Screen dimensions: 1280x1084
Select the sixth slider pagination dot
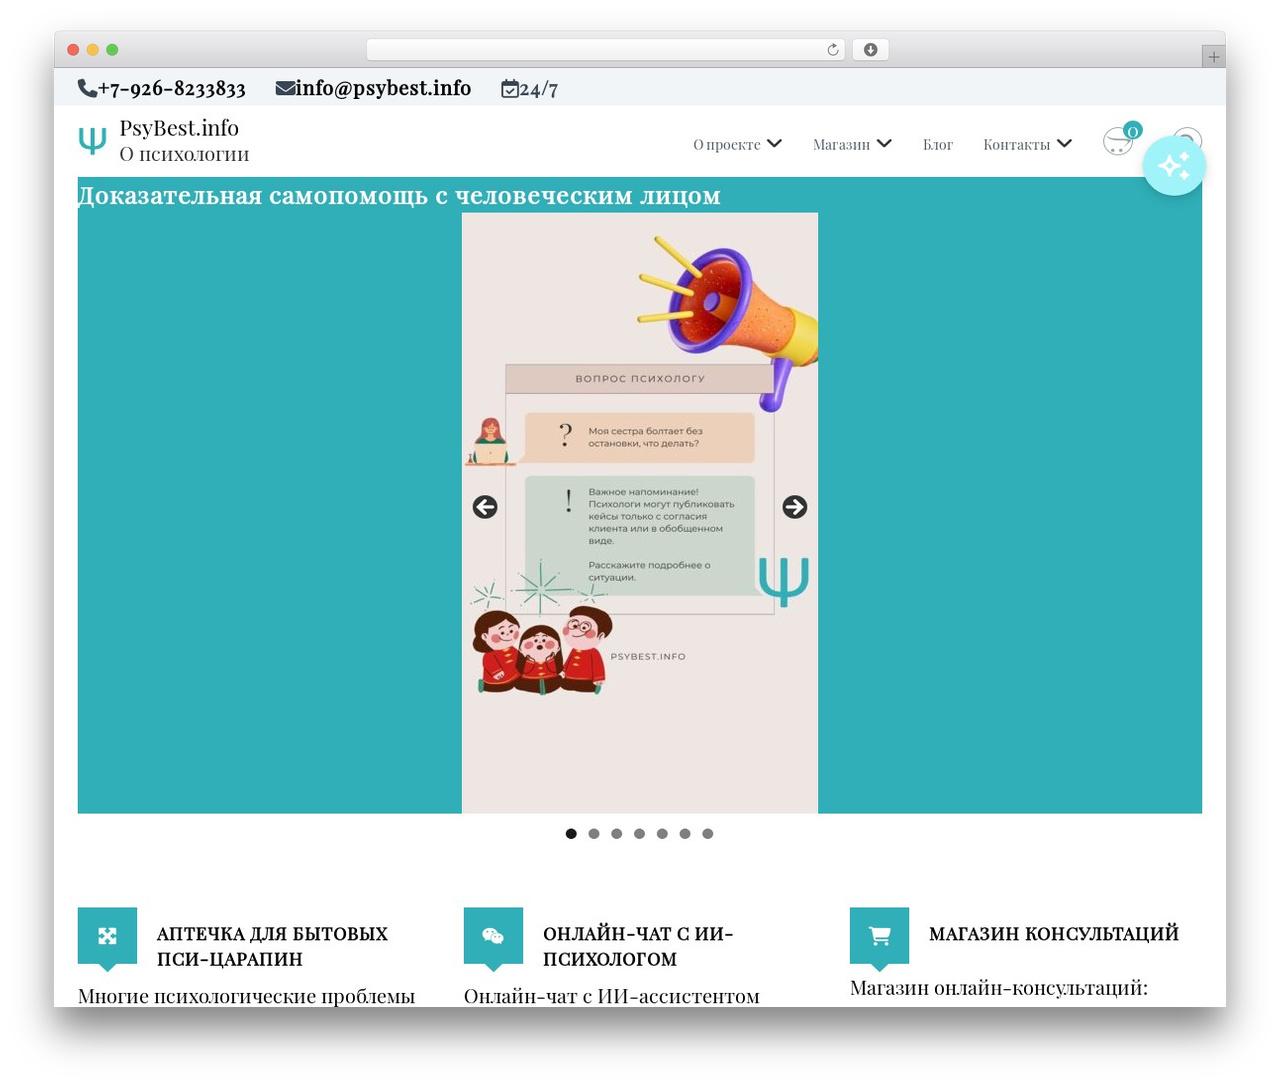(685, 834)
